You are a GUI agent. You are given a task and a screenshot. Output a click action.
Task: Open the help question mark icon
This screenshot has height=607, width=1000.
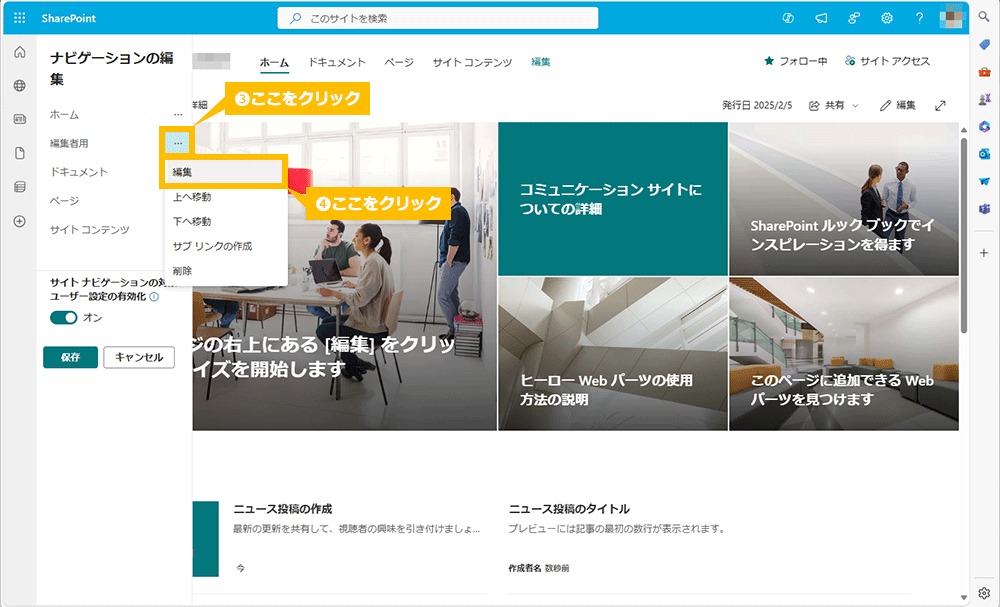point(919,18)
